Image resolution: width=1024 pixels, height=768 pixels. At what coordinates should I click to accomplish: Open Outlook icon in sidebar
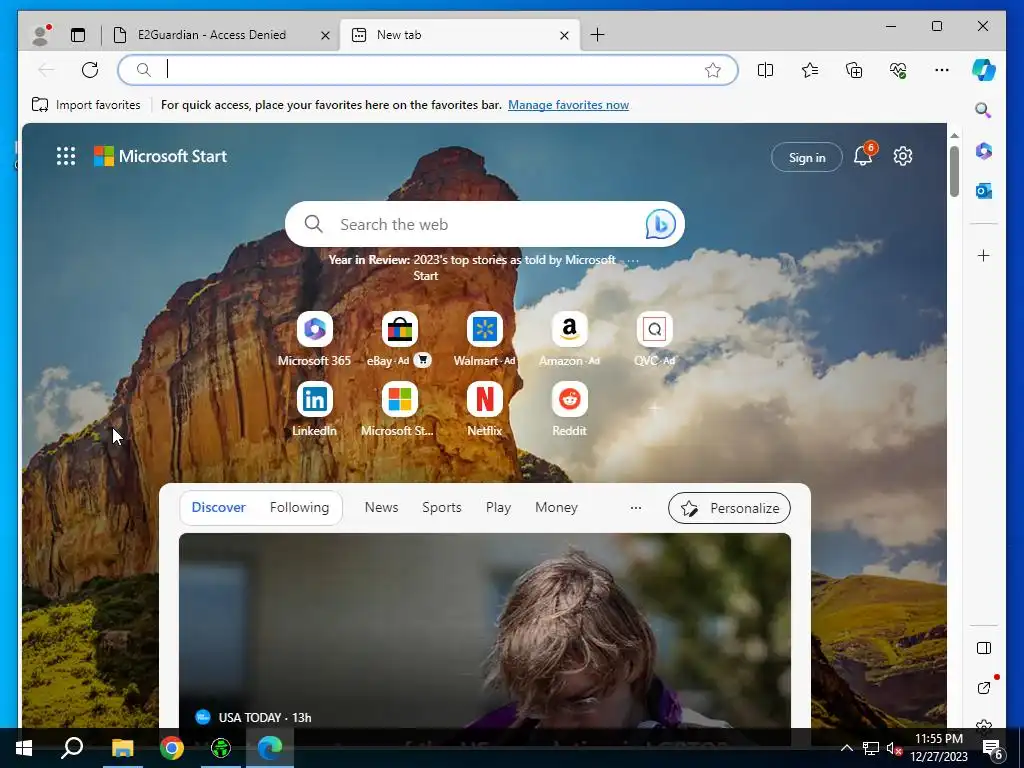pos(984,191)
